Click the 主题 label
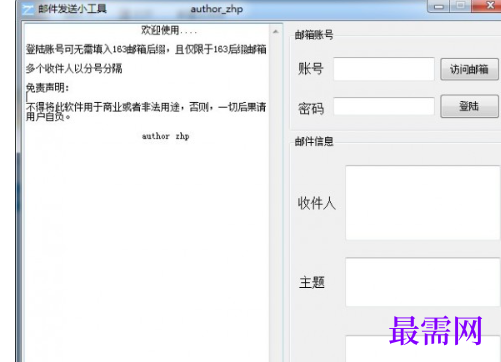501x362 pixels. point(312,282)
